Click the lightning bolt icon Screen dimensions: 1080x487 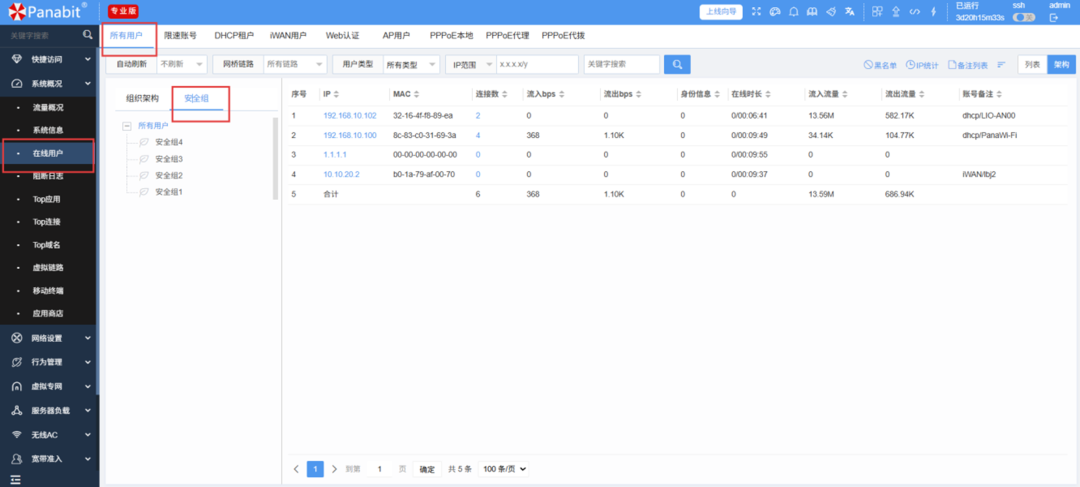934,12
